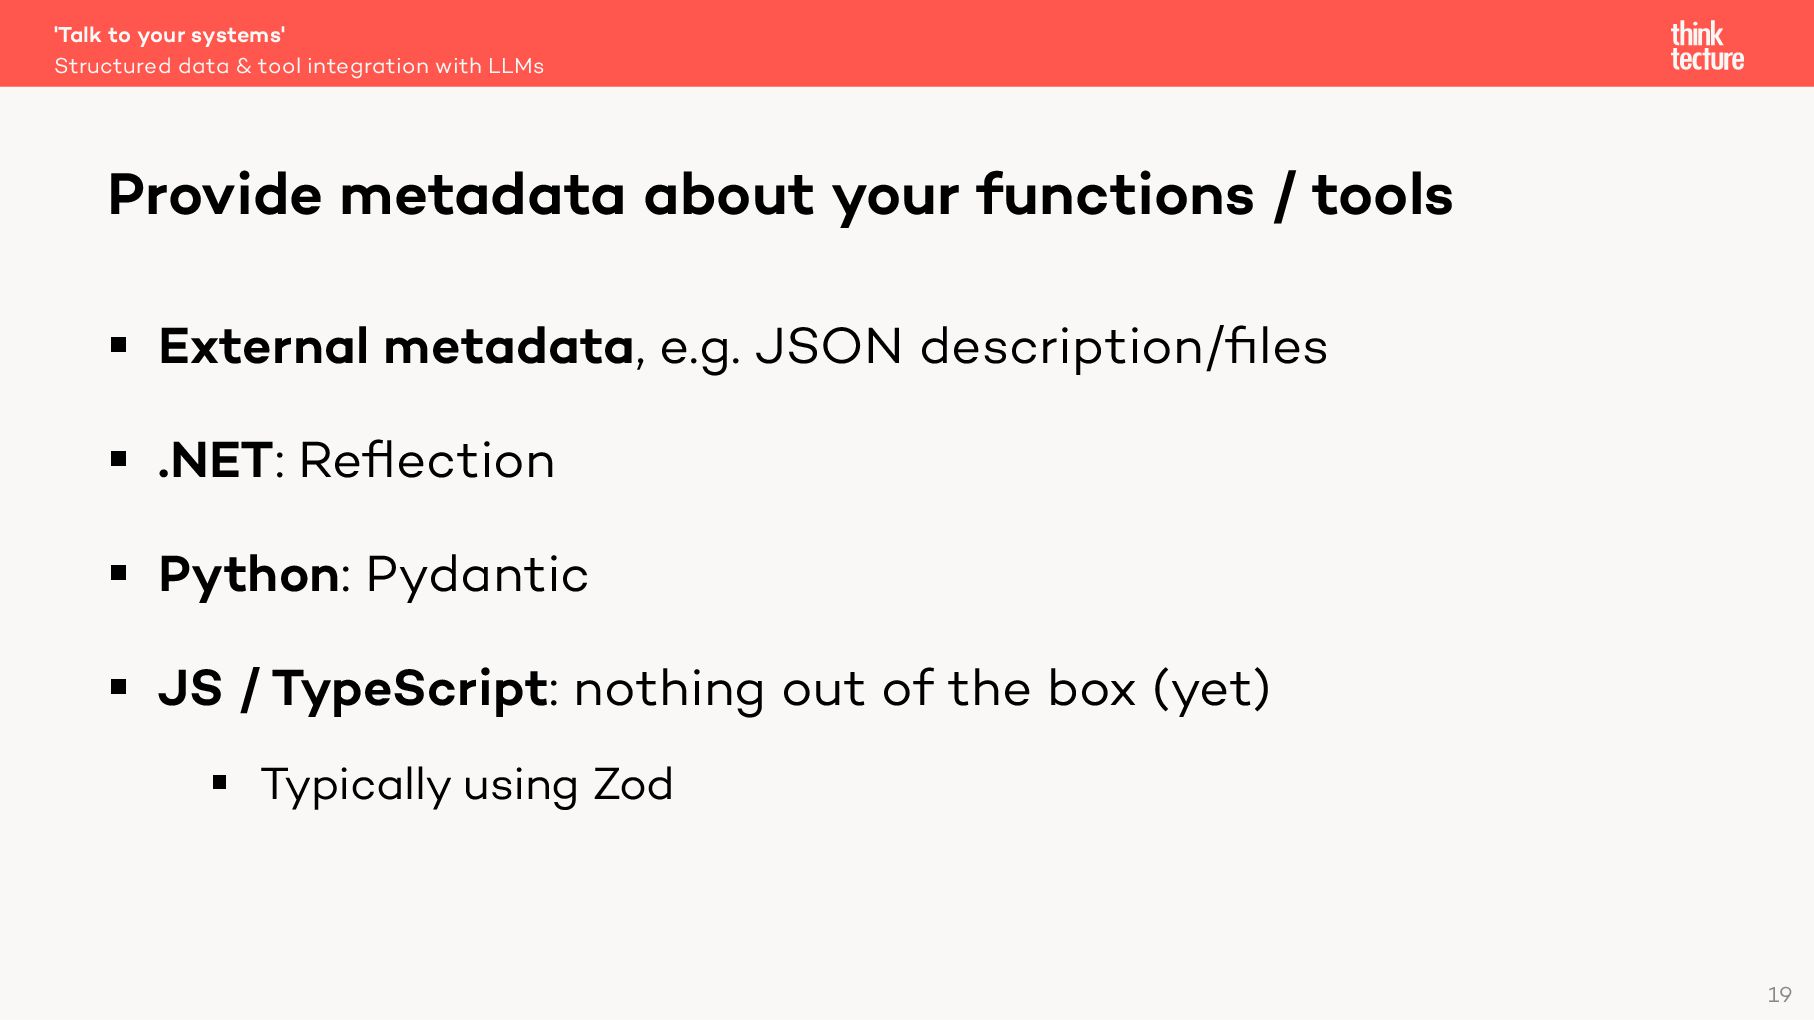Viewport: 1814px width, 1020px height.
Task: Click the bullet marker before External metadata
Action: point(119,346)
